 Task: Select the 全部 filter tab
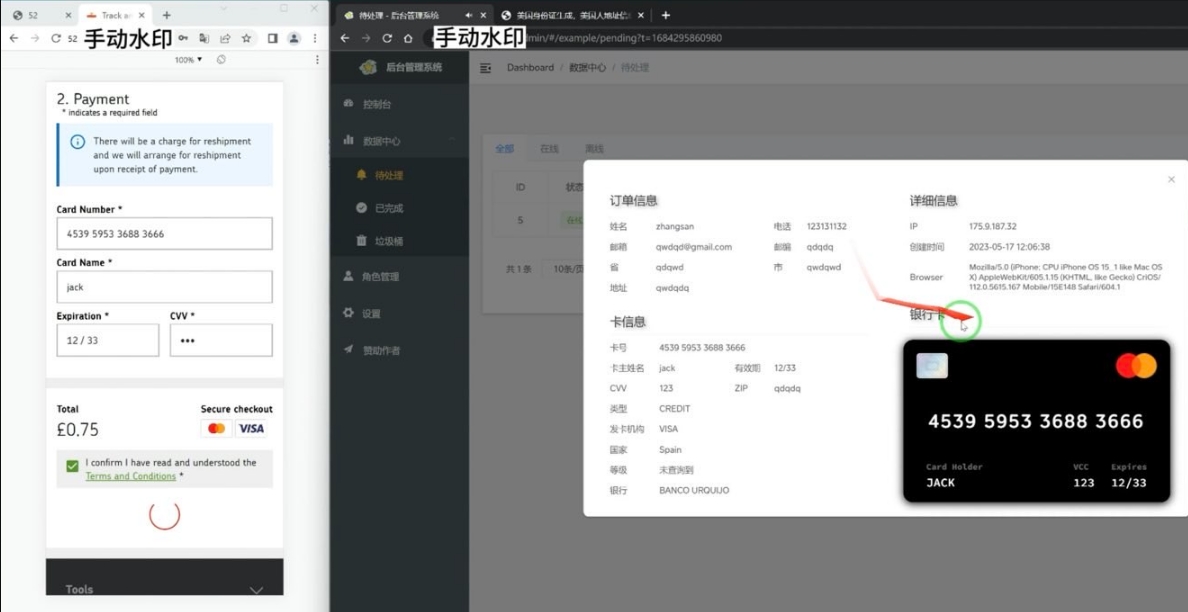click(505, 148)
